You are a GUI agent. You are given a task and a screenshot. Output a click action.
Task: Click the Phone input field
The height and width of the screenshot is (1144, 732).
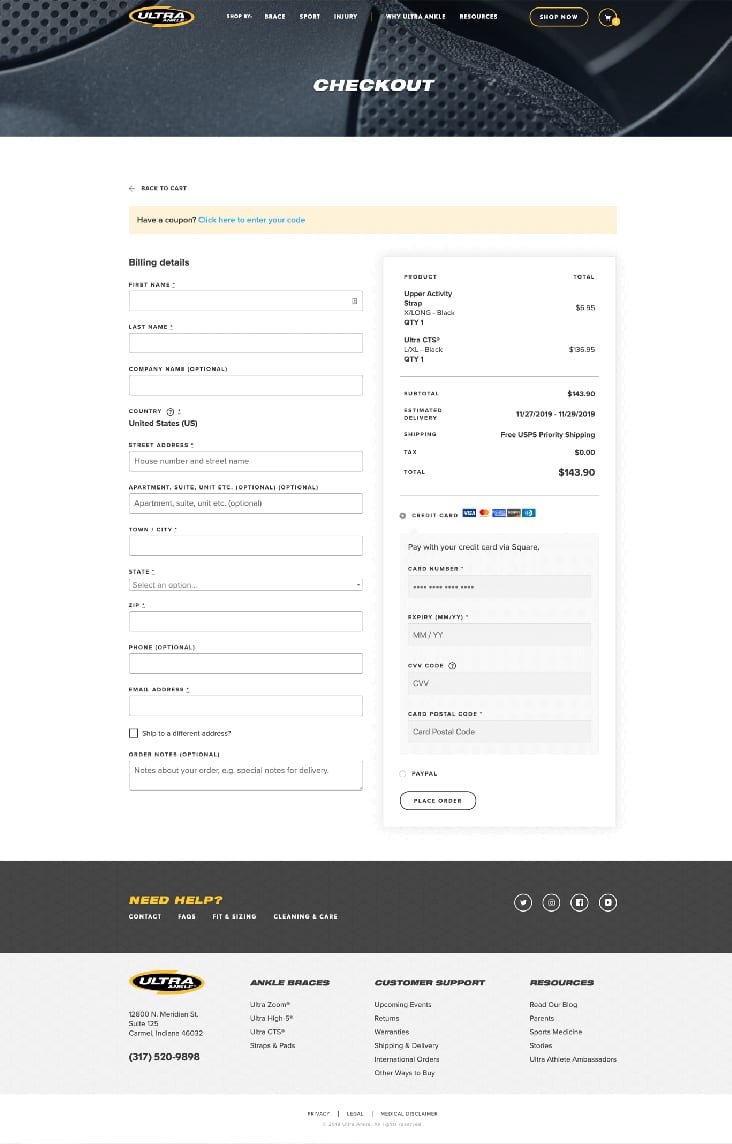coord(246,663)
